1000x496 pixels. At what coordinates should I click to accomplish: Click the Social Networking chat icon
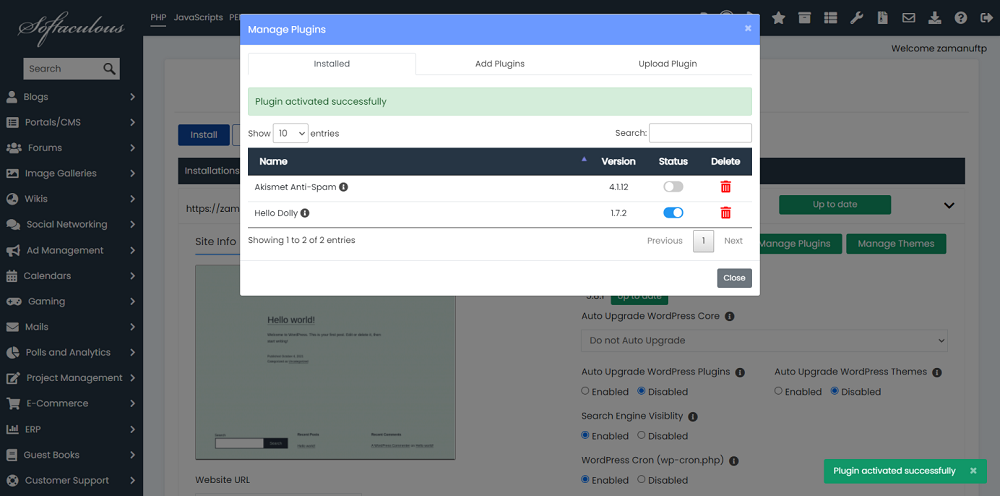coord(13,224)
